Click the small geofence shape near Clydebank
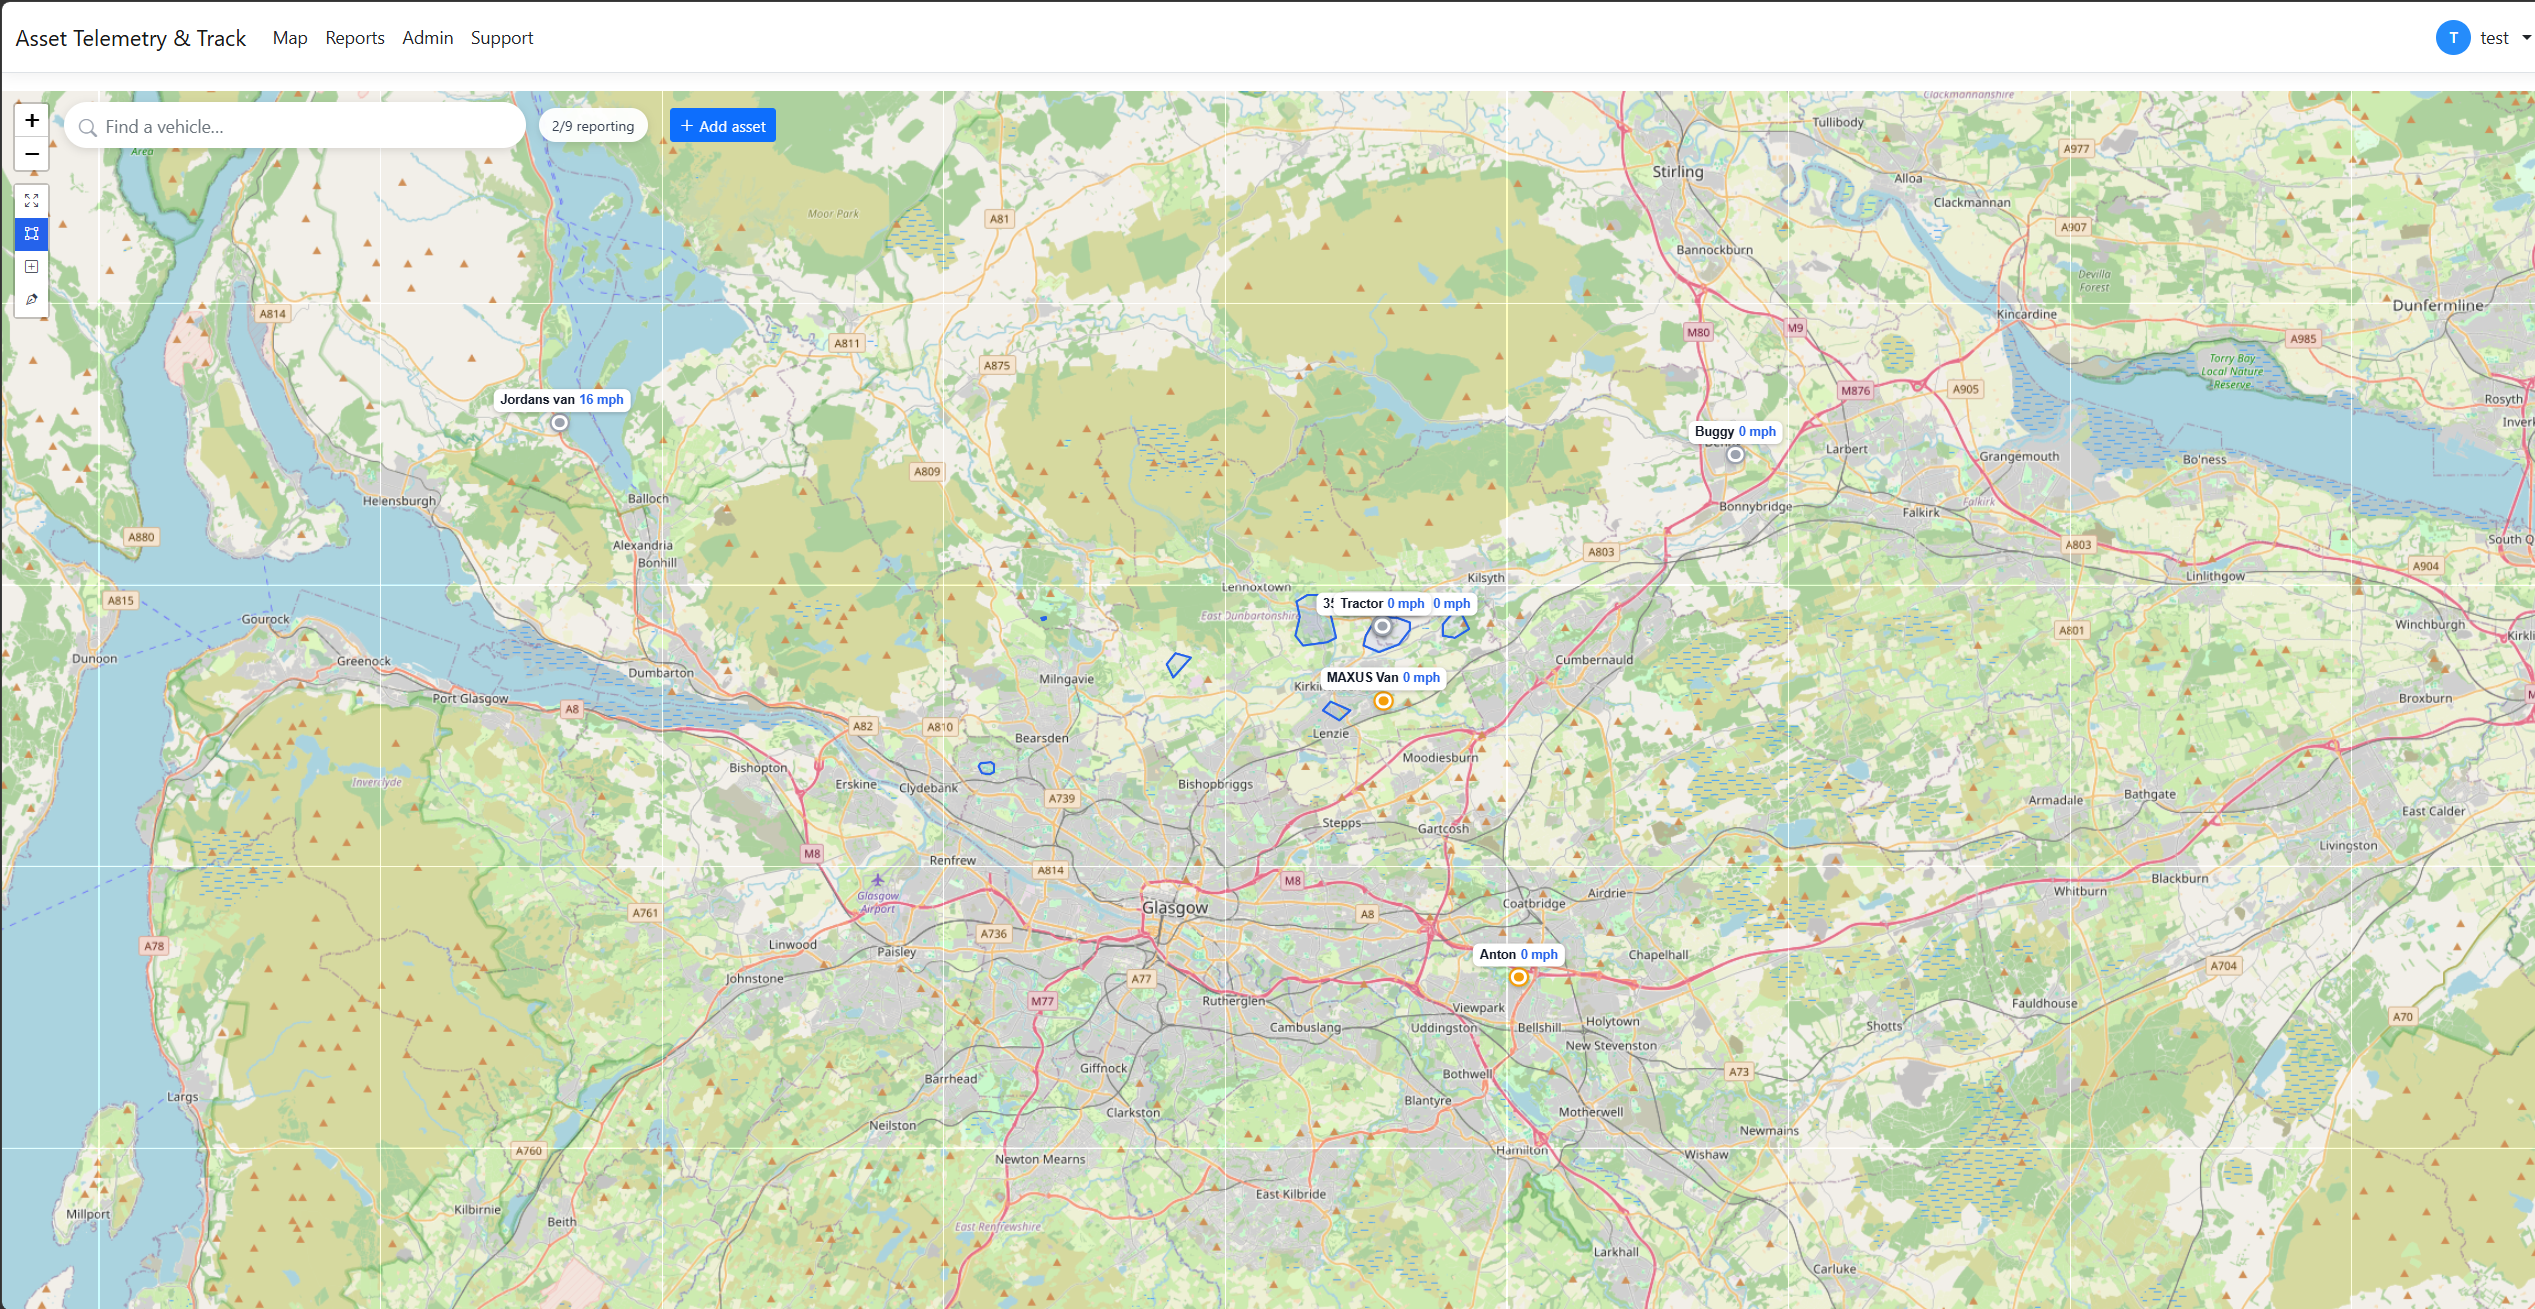The image size is (2535, 1309). (987, 768)
